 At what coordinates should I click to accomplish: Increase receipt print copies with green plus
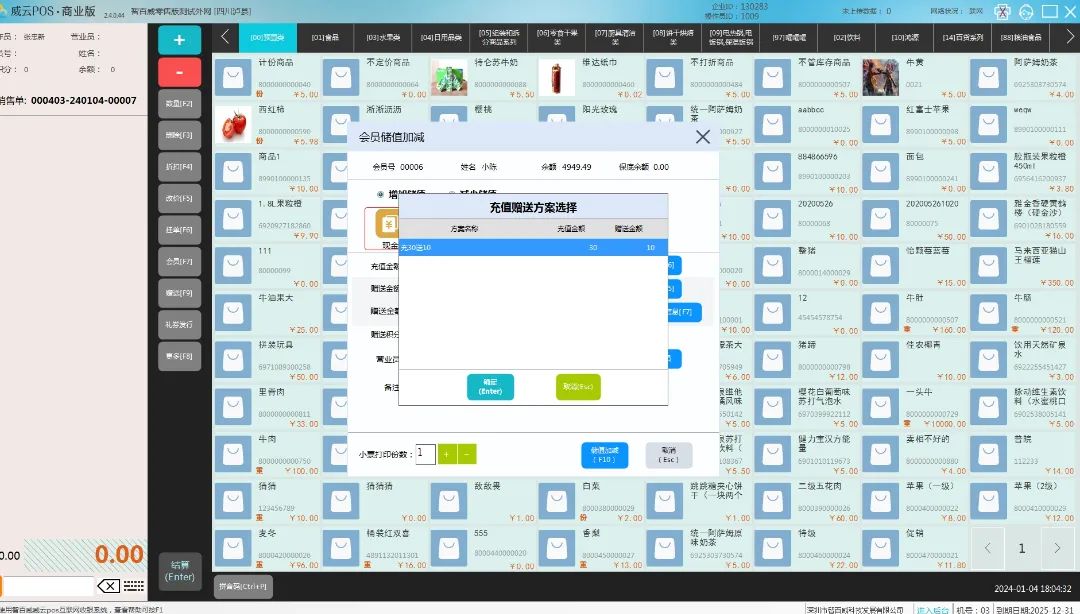(447, 454)
